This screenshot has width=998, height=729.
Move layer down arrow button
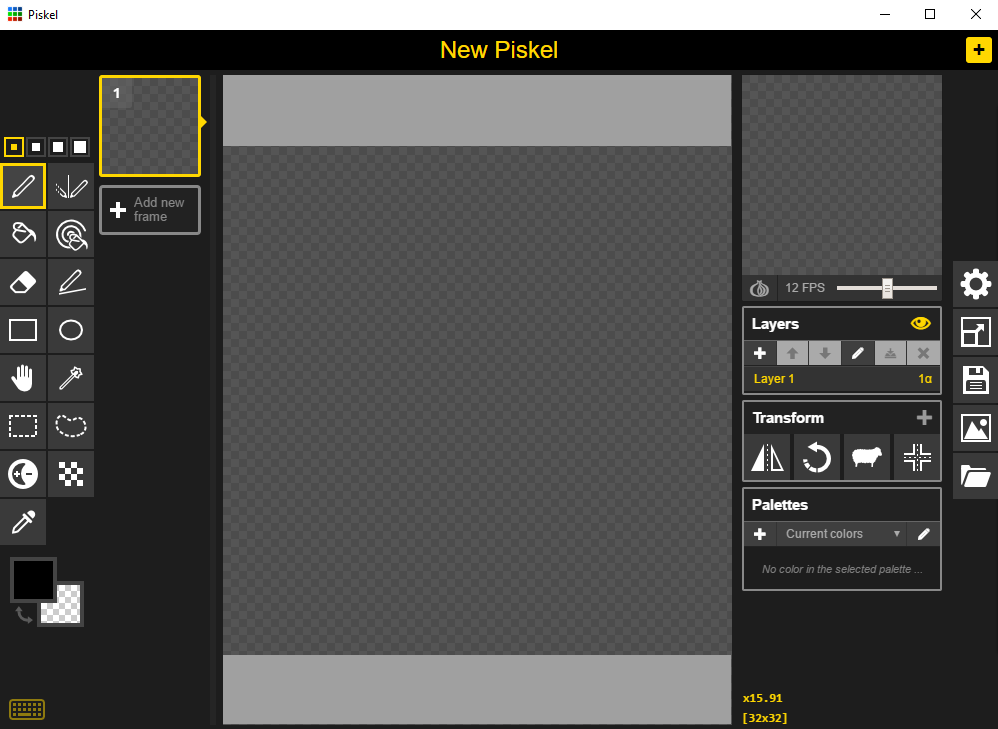coord(825,353)
